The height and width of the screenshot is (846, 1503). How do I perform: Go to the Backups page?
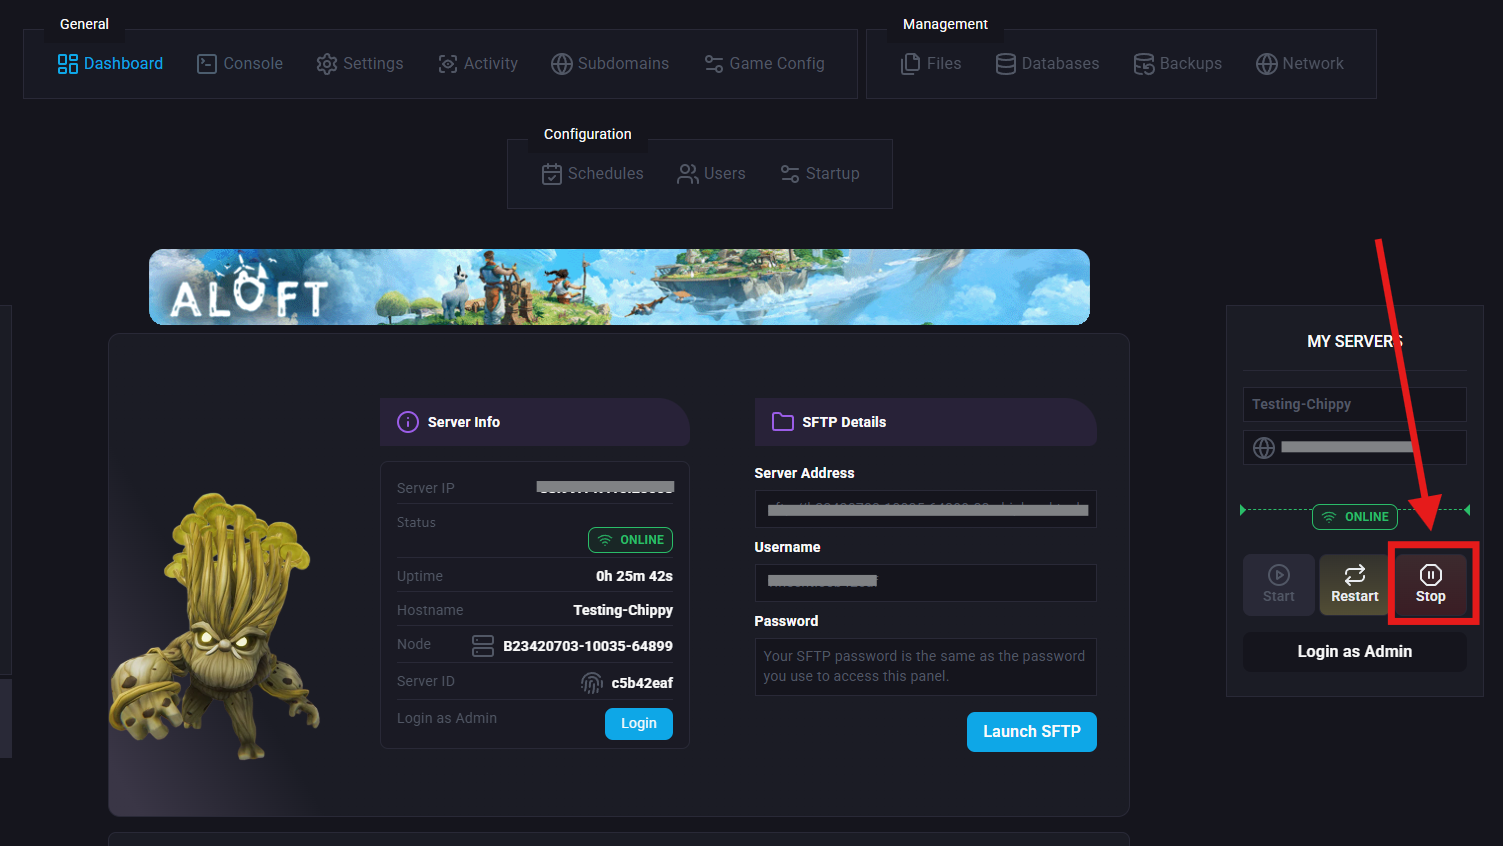pyautogui.click(x=1177, y=64)
